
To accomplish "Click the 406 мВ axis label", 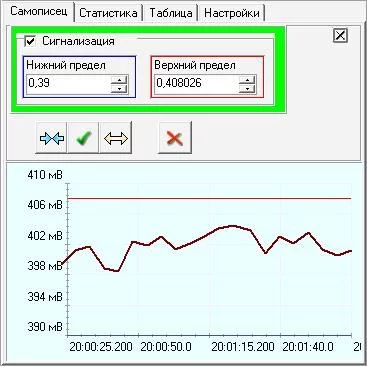I will click(45, 205).
